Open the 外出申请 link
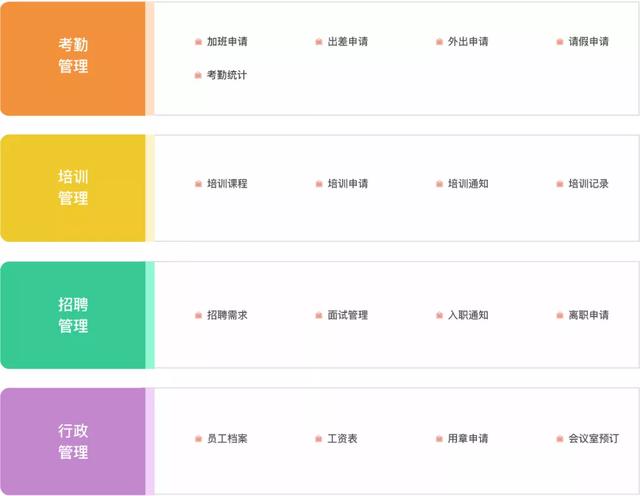The image size is (640, 496). pos(468,41)
